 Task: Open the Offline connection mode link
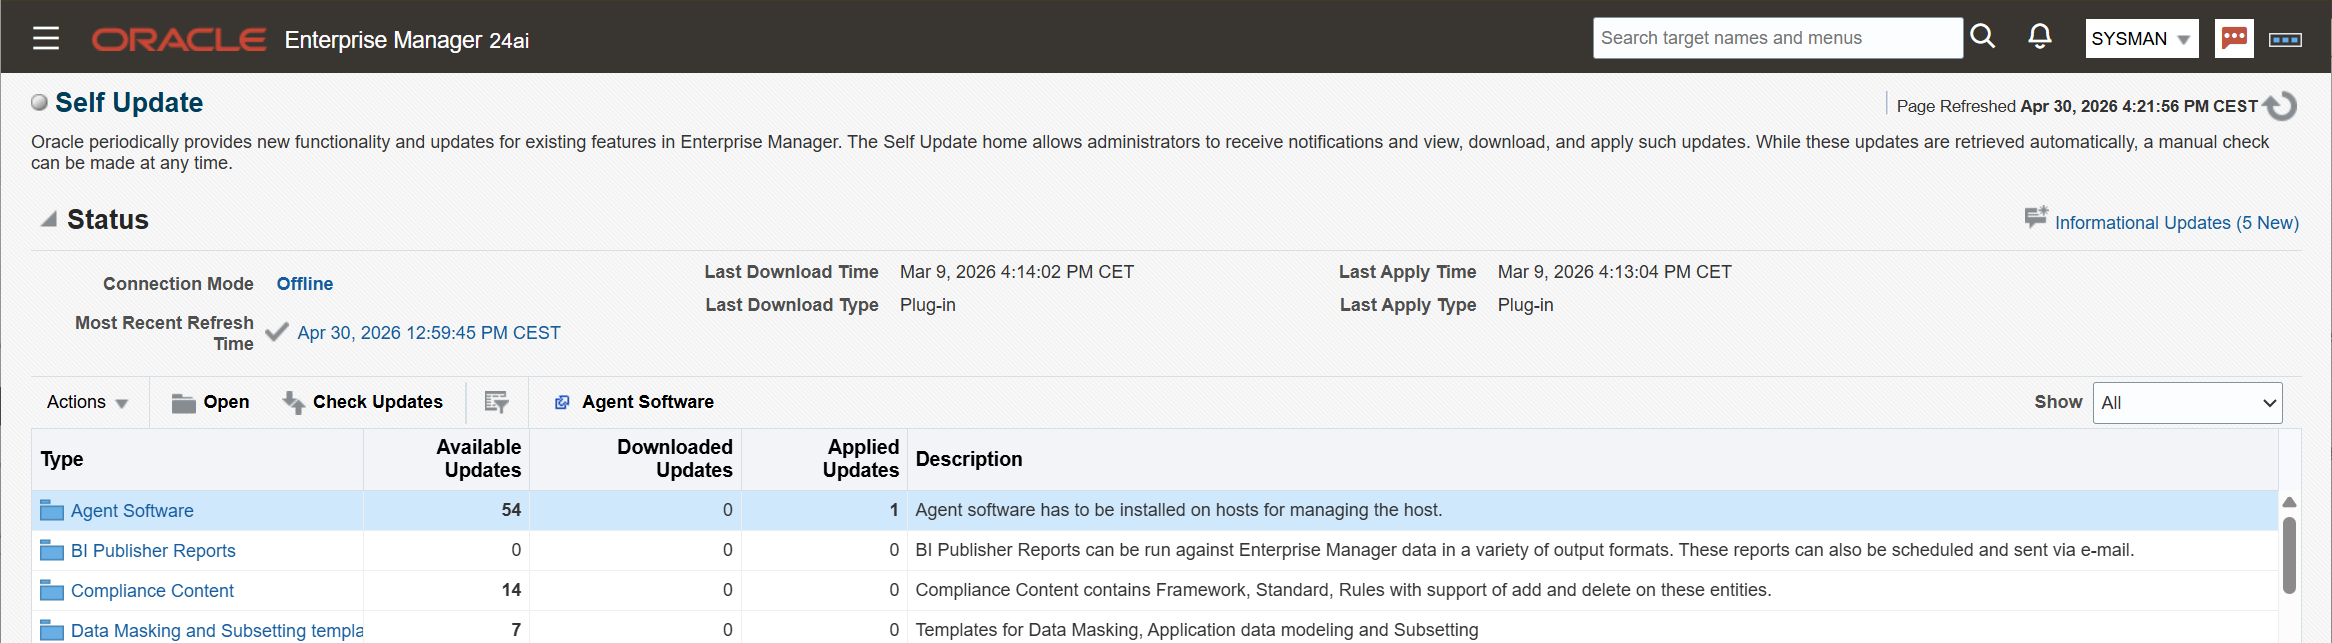(305, 284)
